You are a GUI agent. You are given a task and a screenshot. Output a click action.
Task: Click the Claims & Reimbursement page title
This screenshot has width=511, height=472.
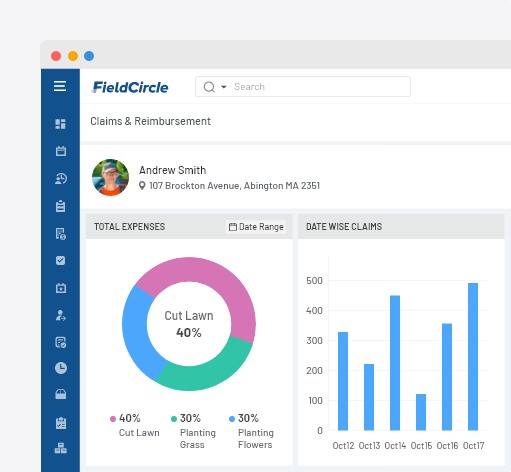tap(150, 121)
